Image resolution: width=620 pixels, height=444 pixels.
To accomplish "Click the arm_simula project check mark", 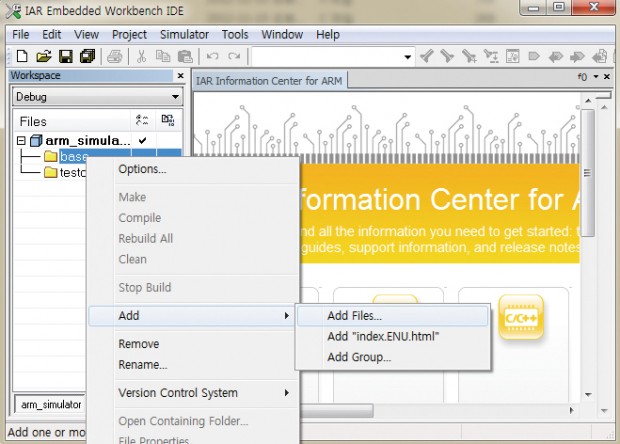I will [143, 140].
